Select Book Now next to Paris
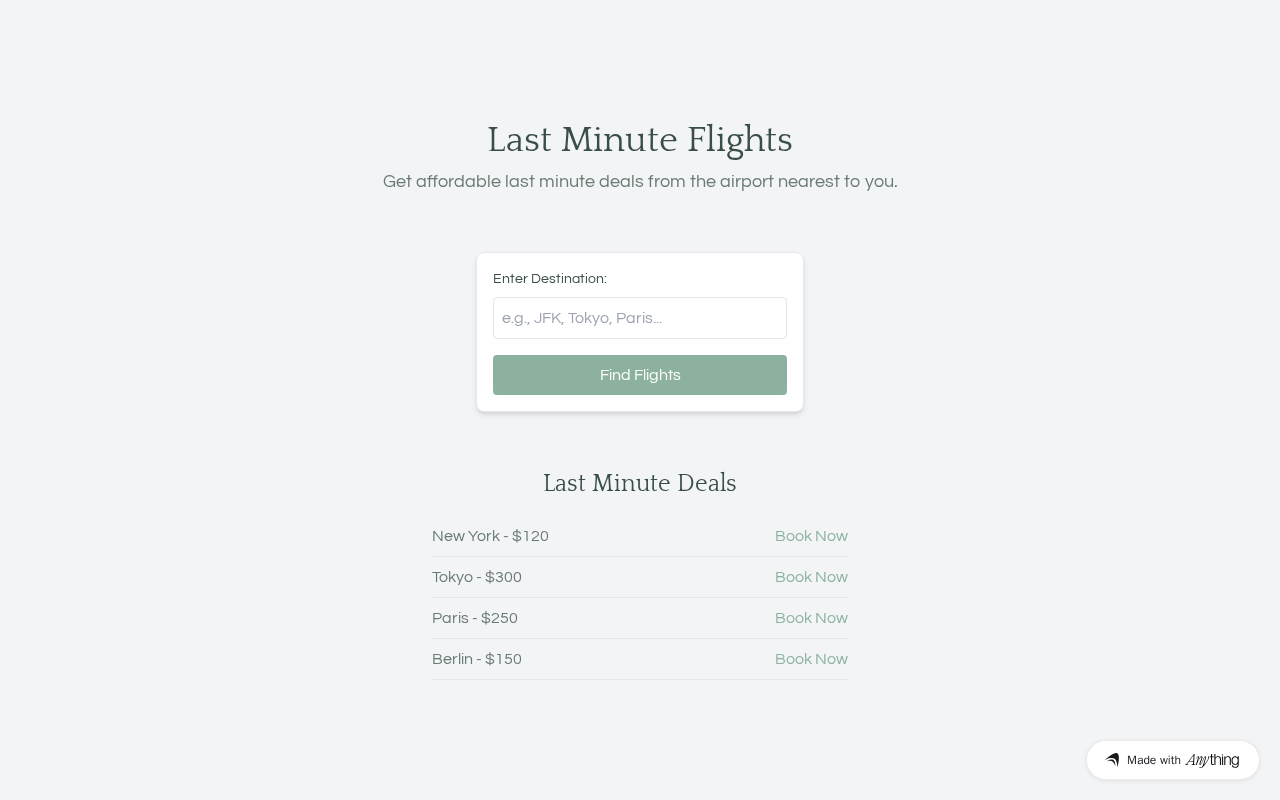This screenshot has height=800, width=1280. 811,618
